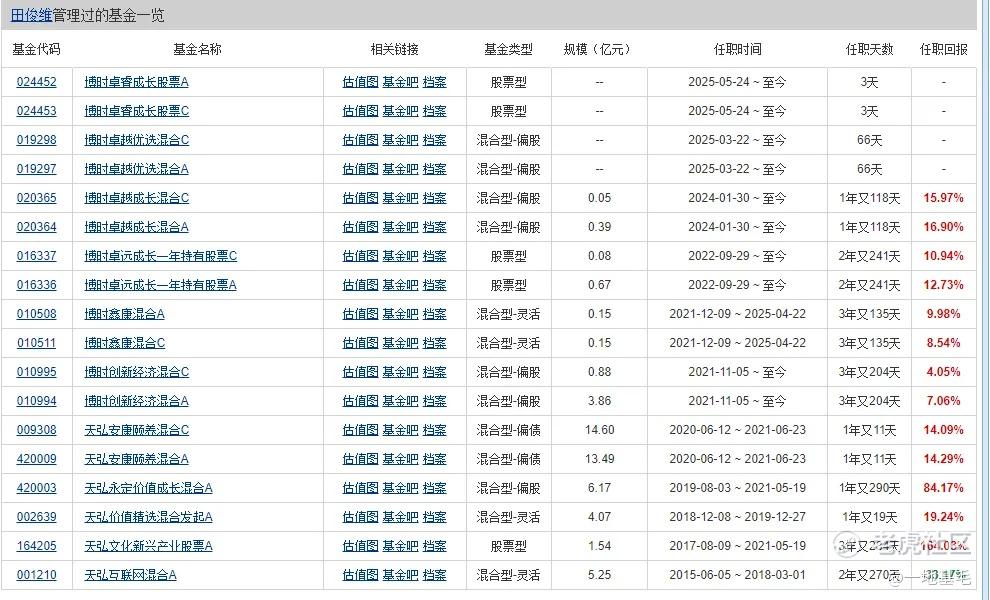Open fund code 024452 link

click(x=37, y=82)
